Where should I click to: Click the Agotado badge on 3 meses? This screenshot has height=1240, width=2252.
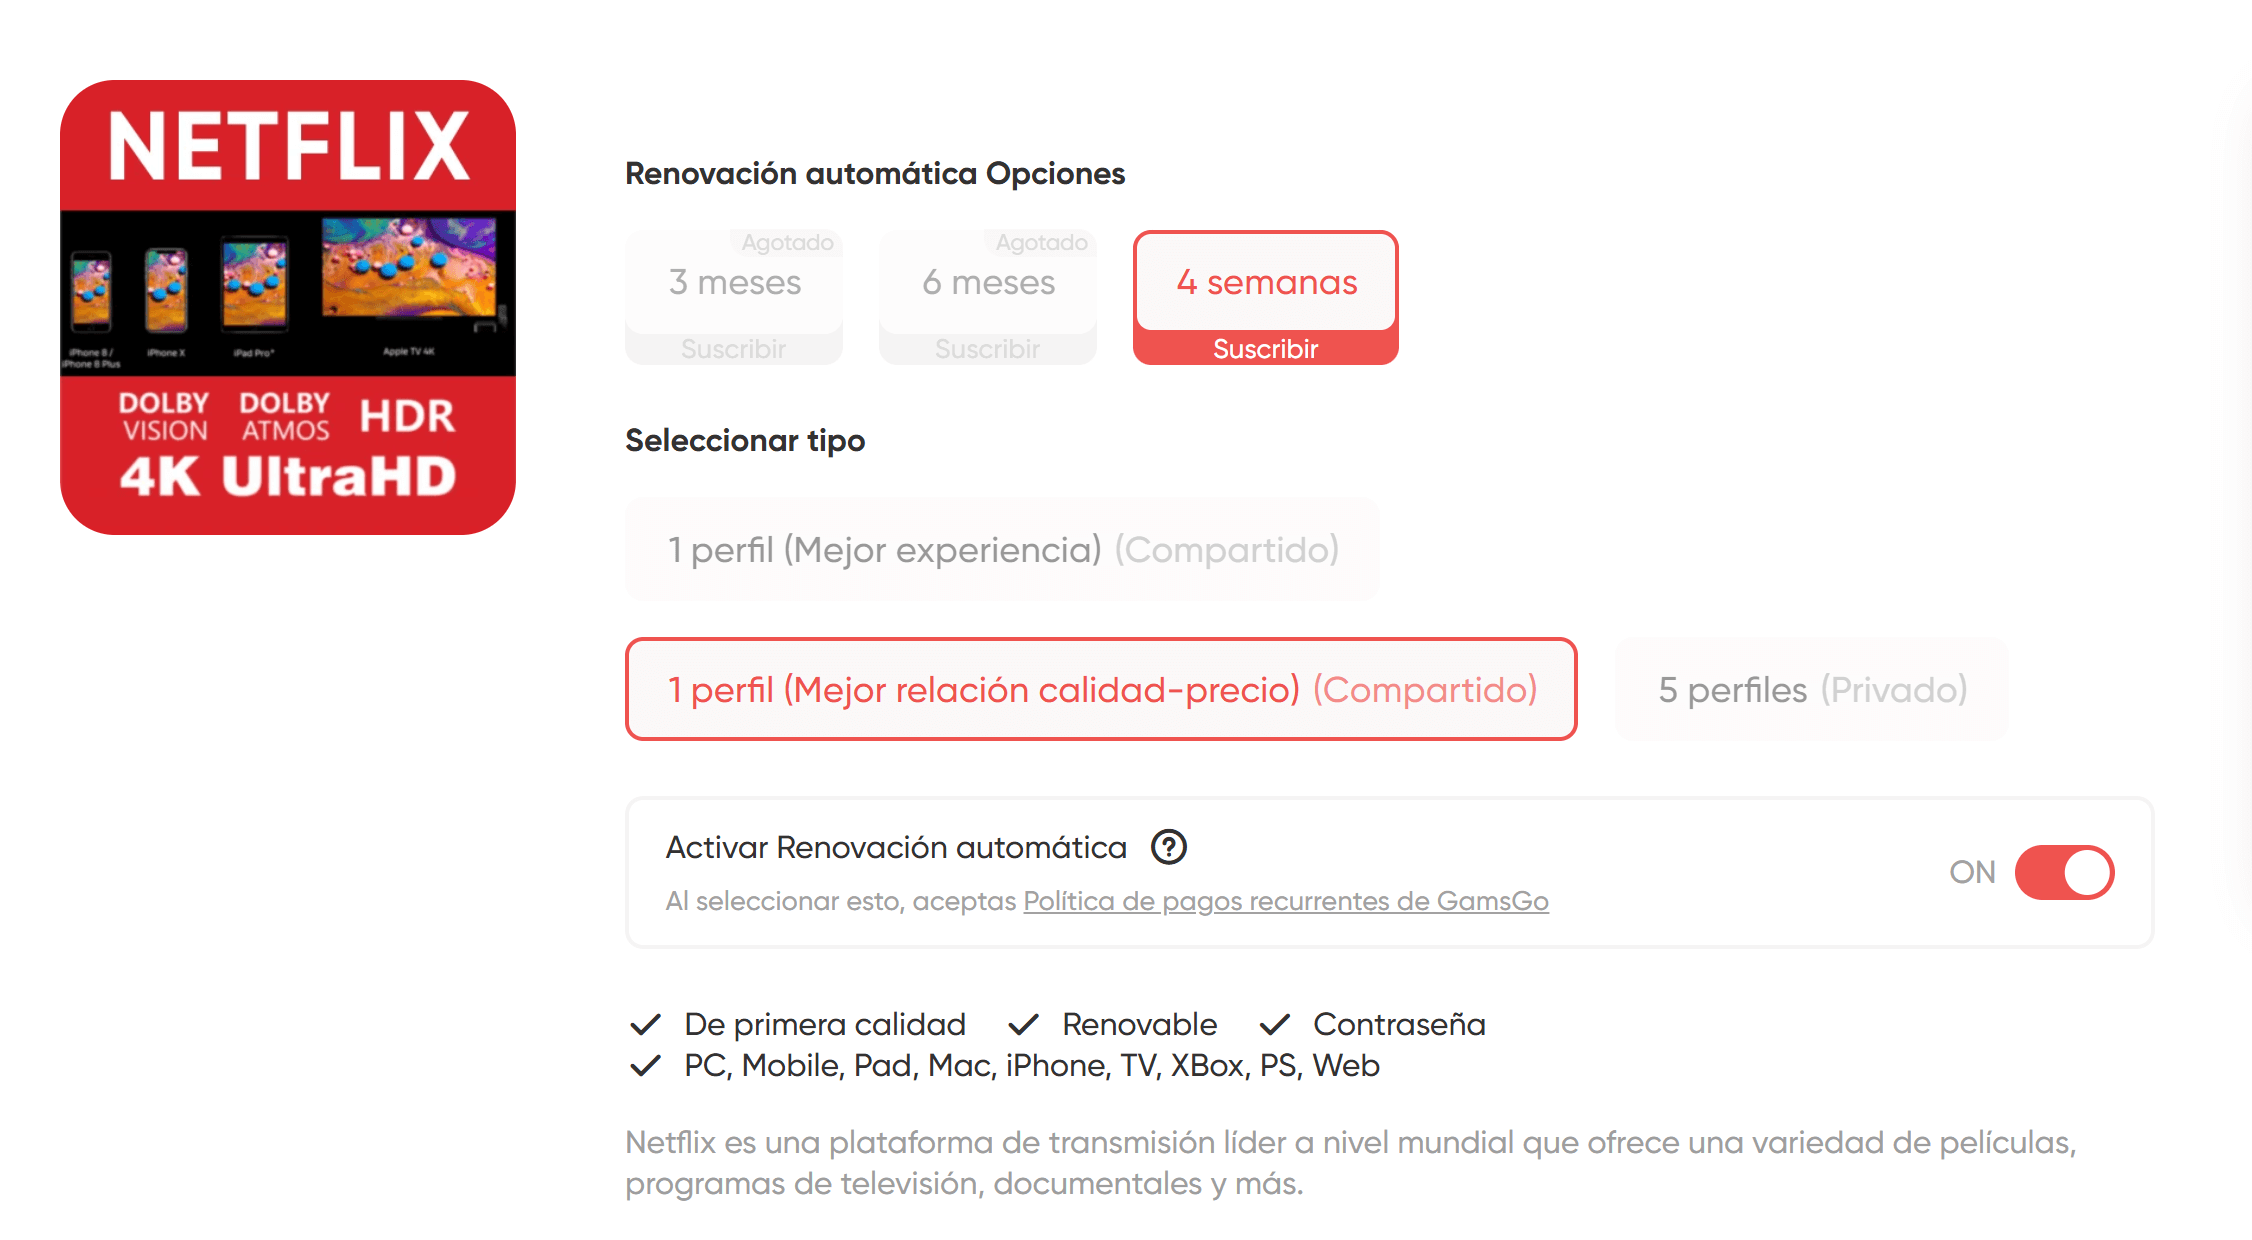tap(787, 242)
